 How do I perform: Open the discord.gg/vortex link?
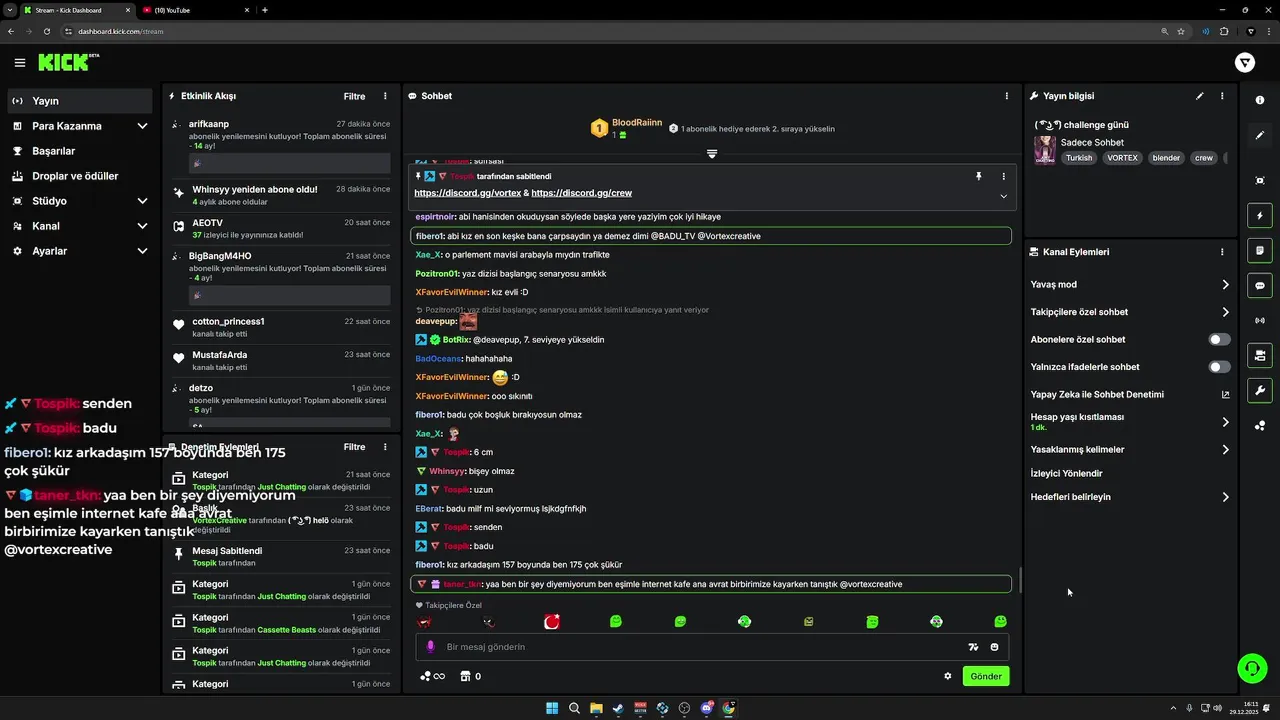pyautogui.click(x=467, y=193)
